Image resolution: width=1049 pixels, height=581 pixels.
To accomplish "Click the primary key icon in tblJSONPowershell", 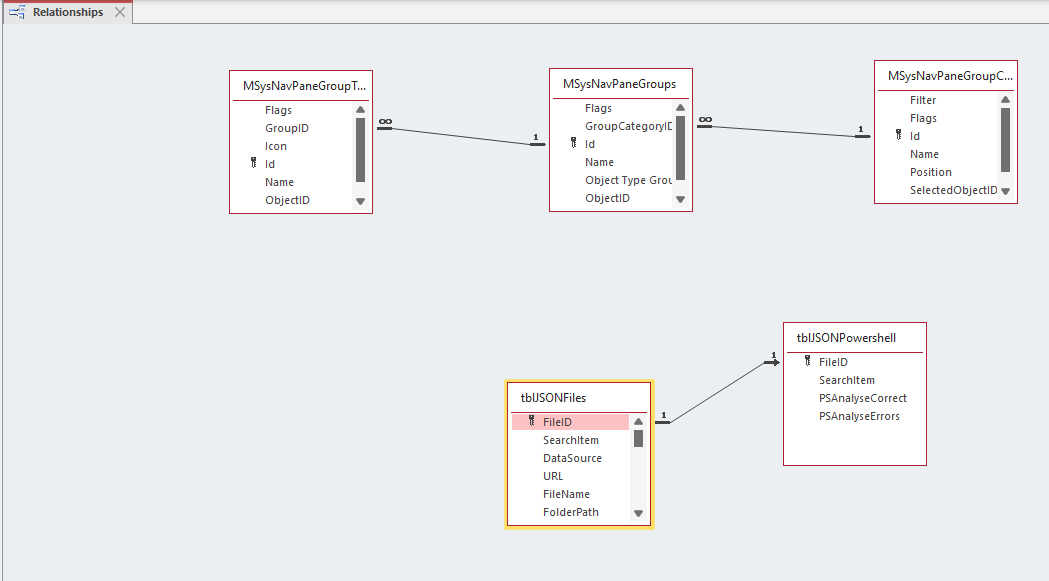I will pyautogui.click(x=807, y=361).
